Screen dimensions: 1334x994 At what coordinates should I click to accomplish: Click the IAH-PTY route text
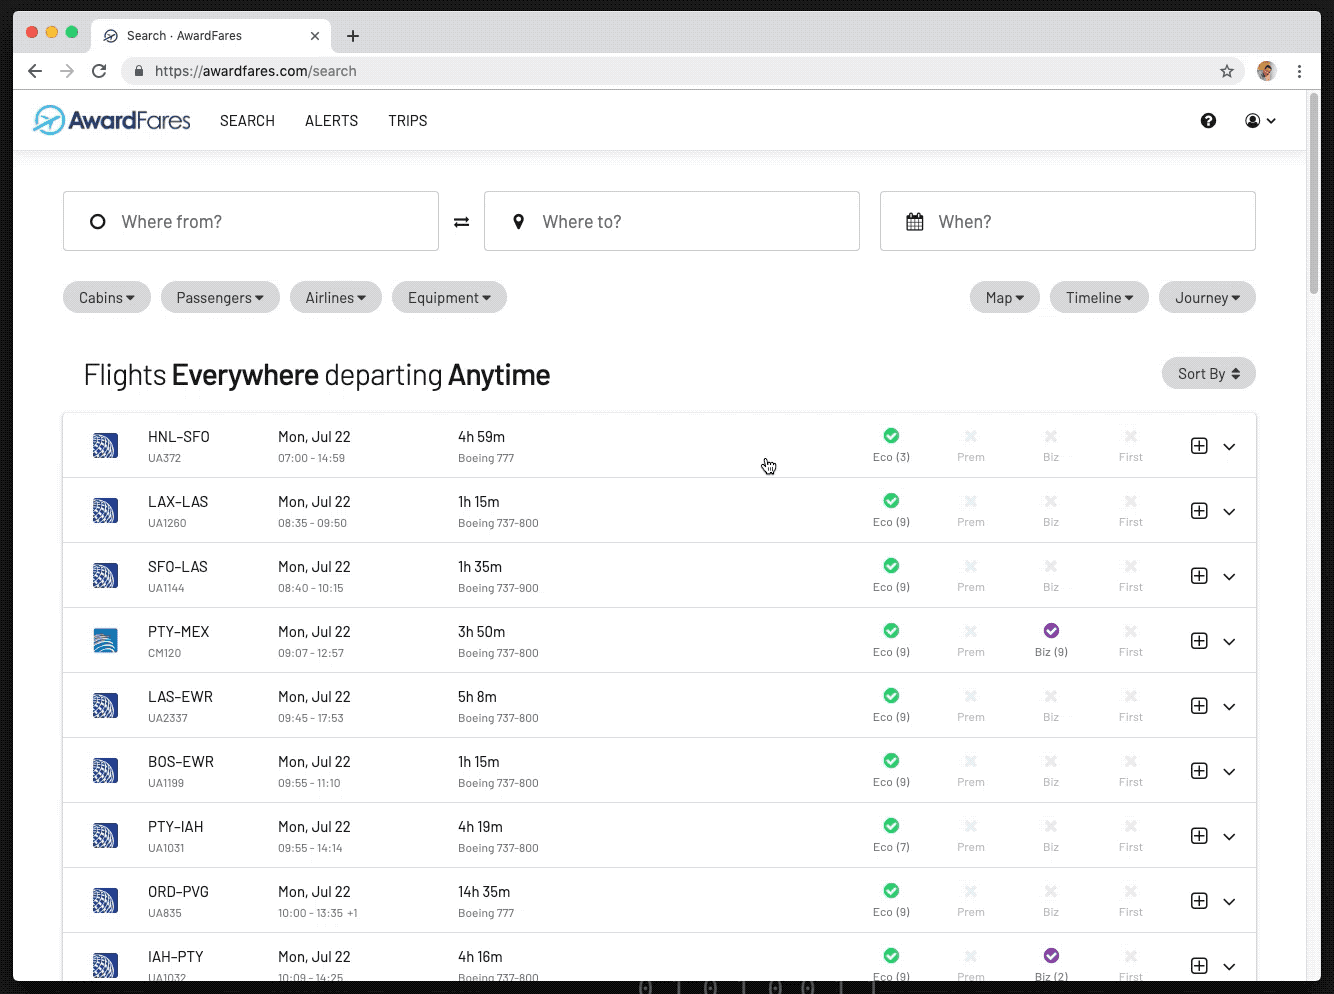(176, 957)
